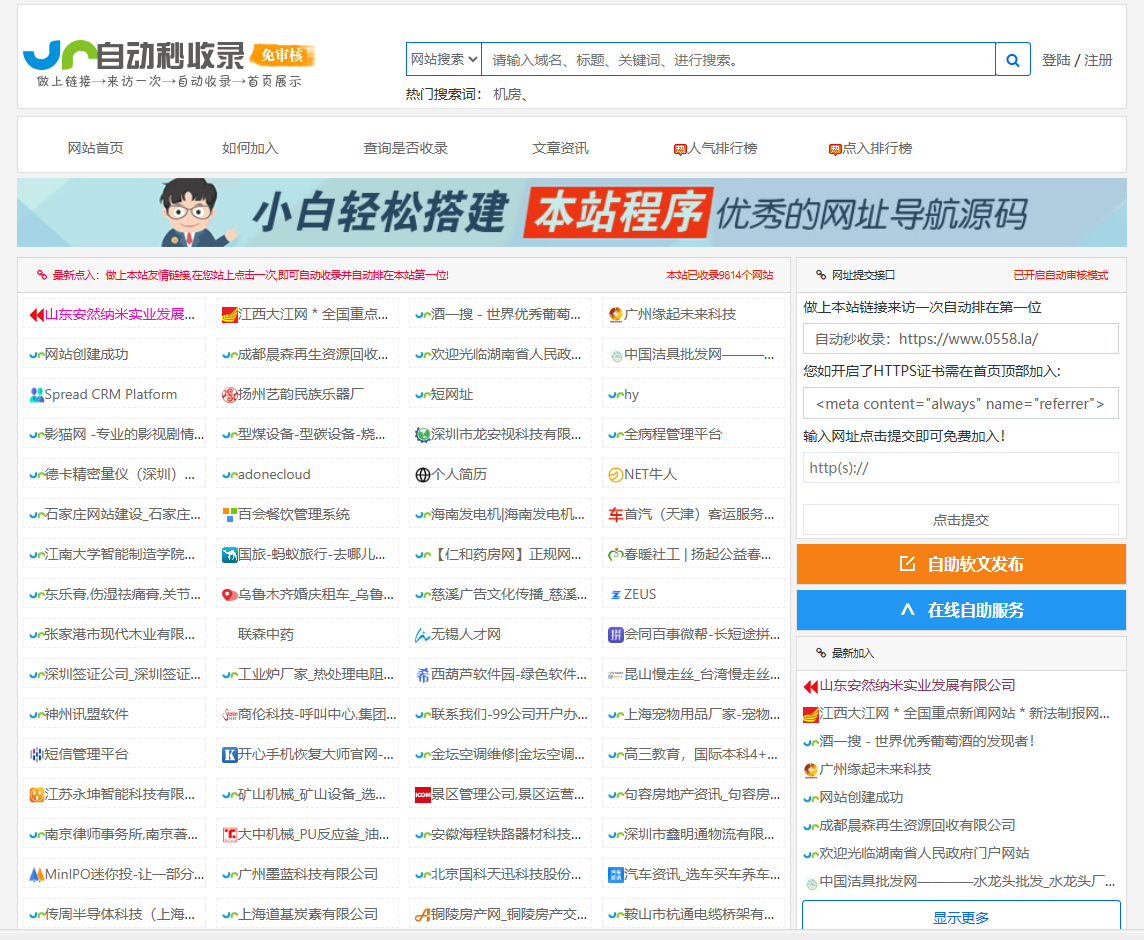Click the 铜陵房产网 orange favicon
Screen dimensions: 1144x940
422,915
